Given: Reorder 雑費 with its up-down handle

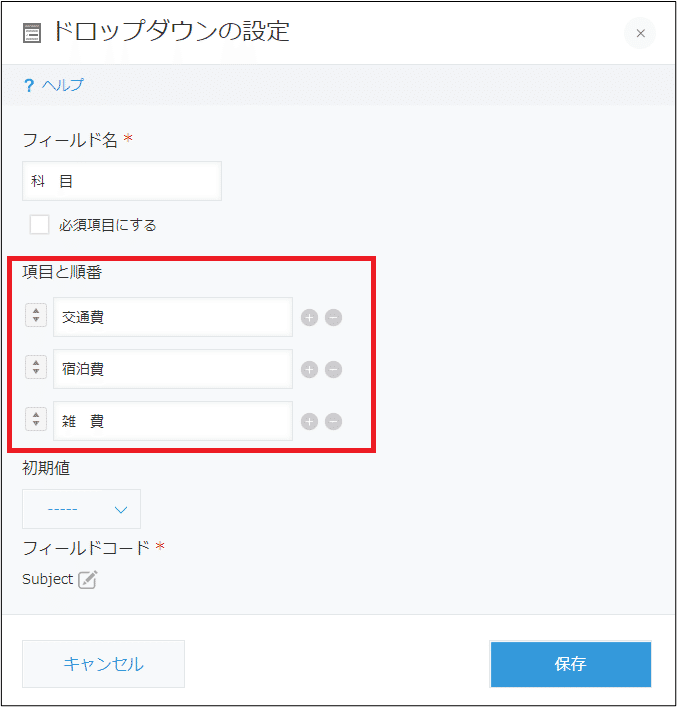Looking at the screenshot, I should 36,419.
